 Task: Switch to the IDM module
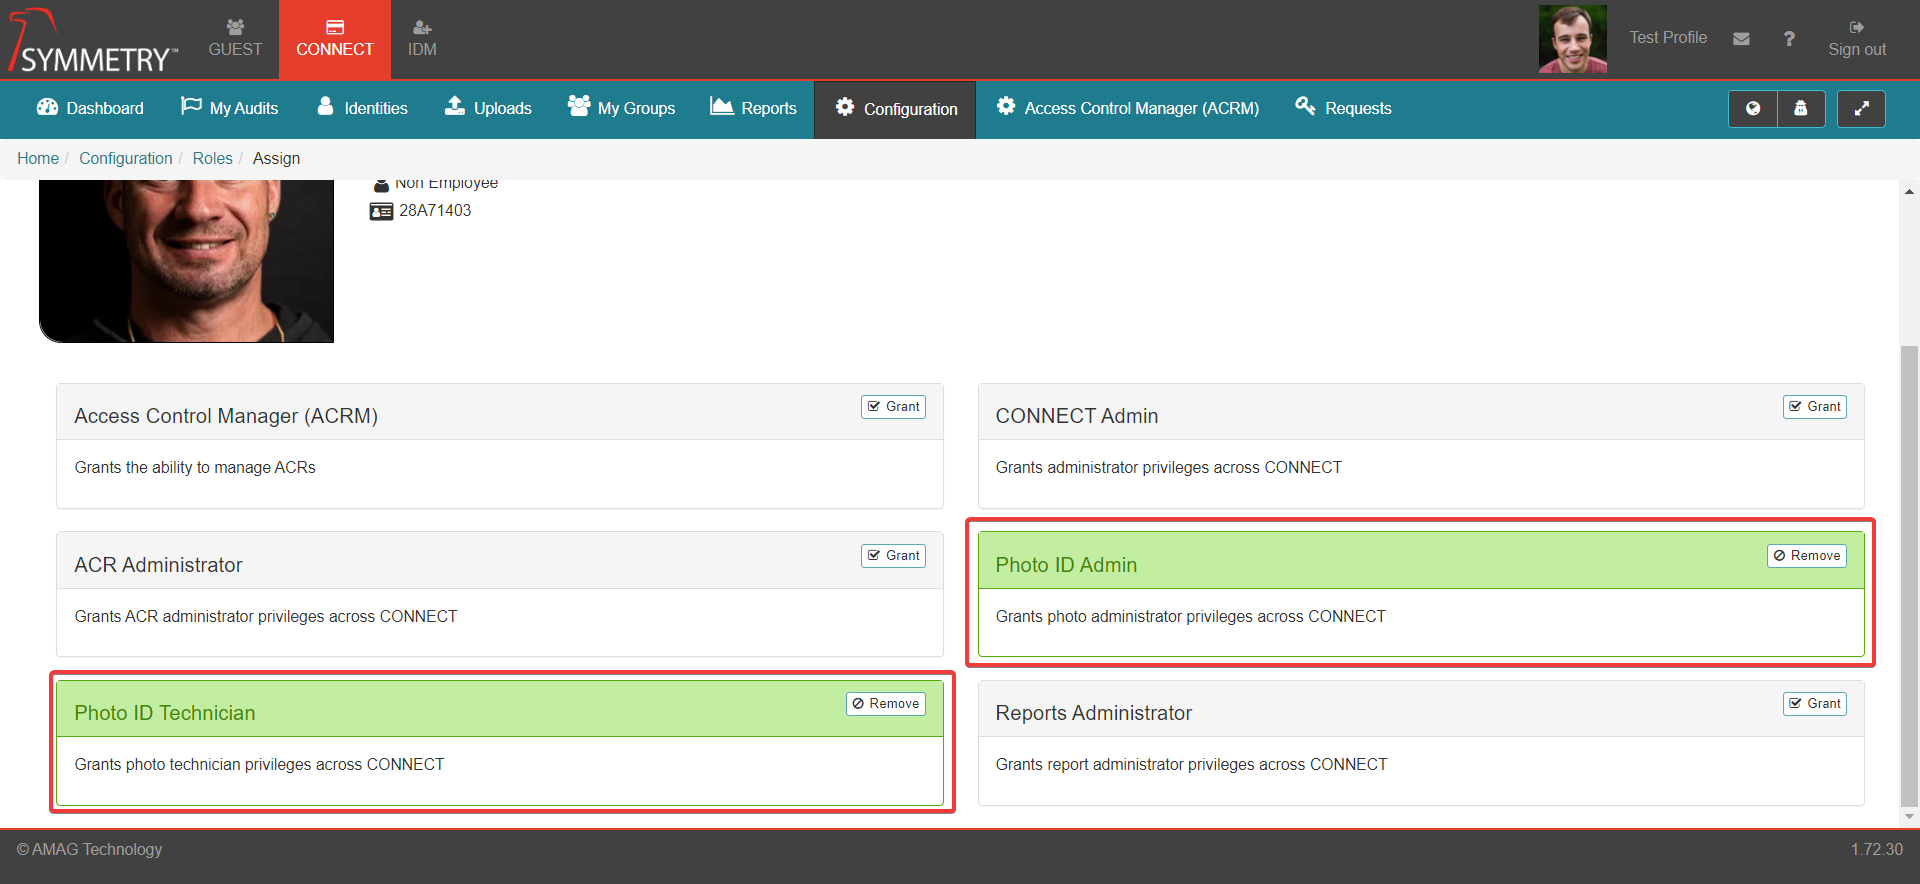tap(422, 39)
